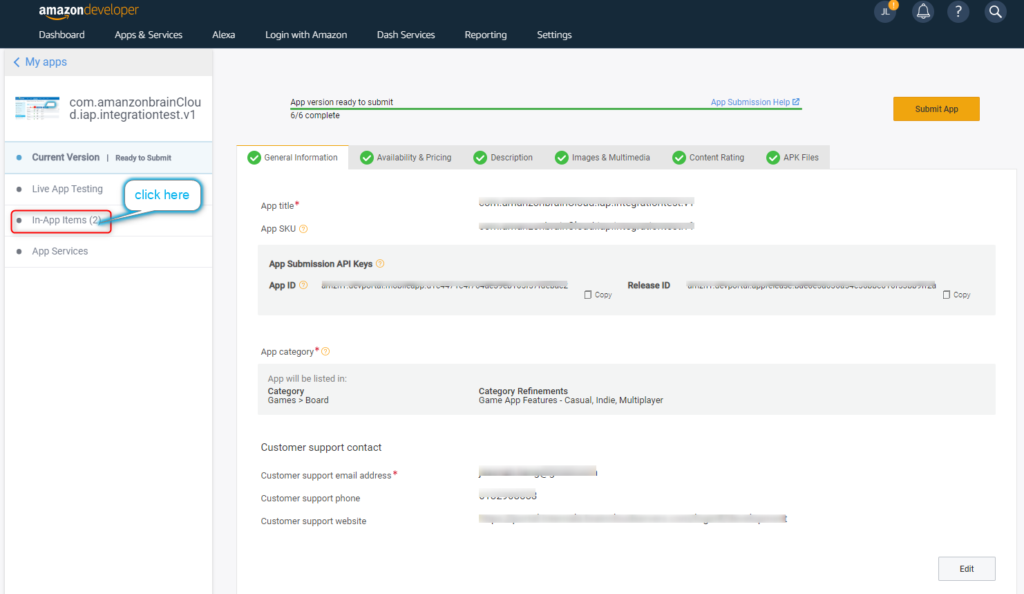Click the Category Refinements value text
This screenshot has height=594, width=1024.
[x=570, y=401]
